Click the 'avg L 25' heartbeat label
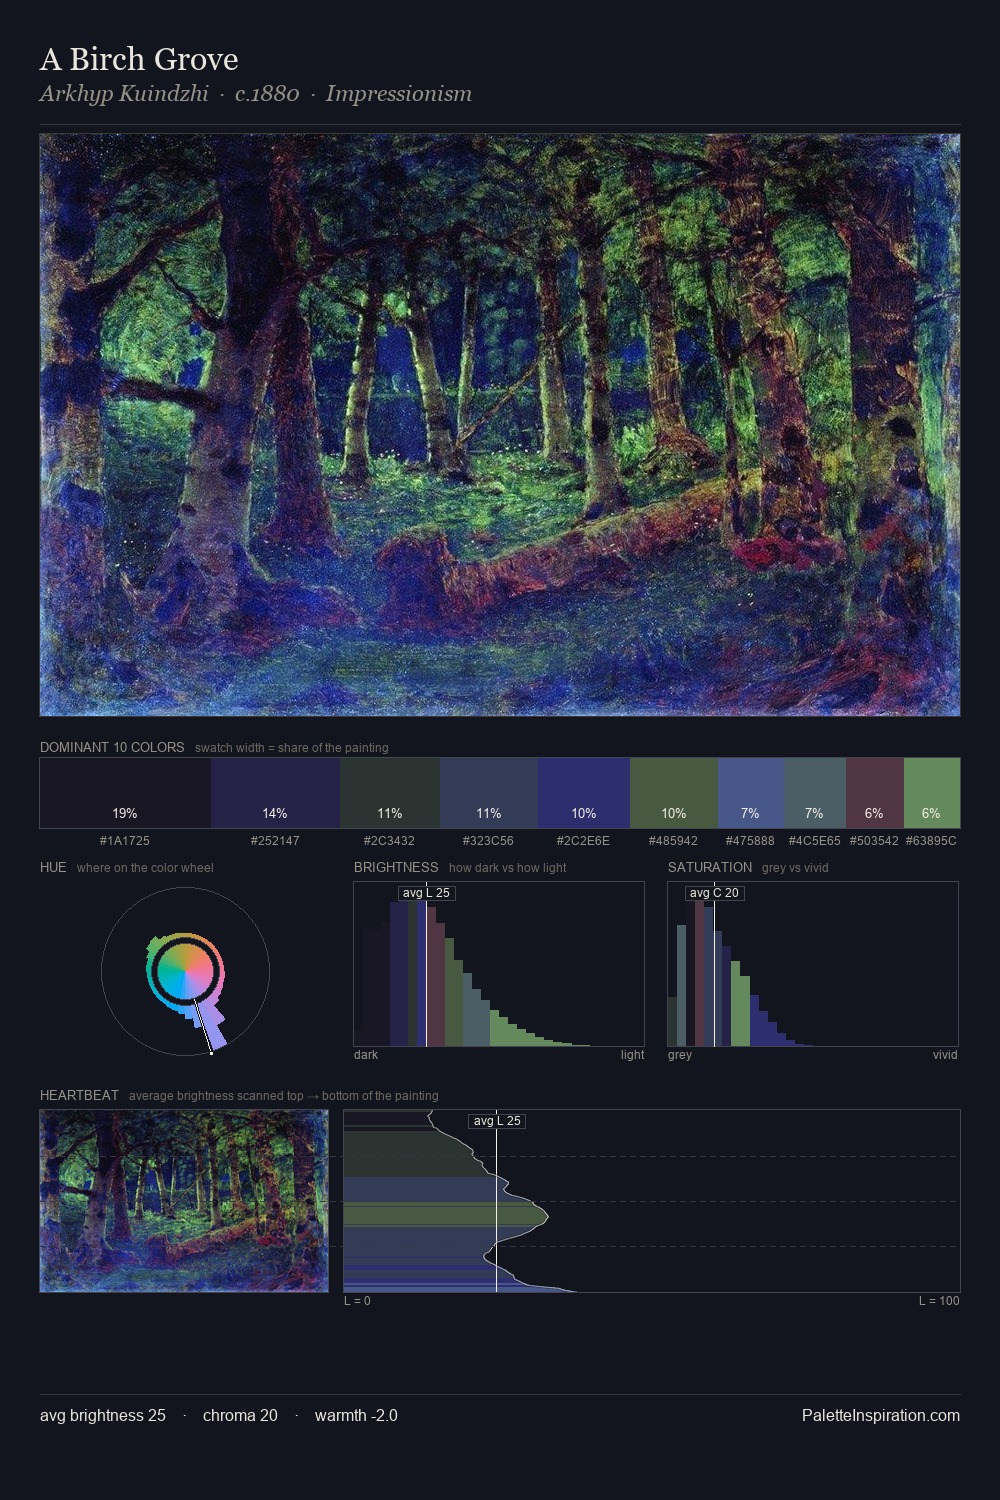The image size is (1000, 1500). point(497,1121)
